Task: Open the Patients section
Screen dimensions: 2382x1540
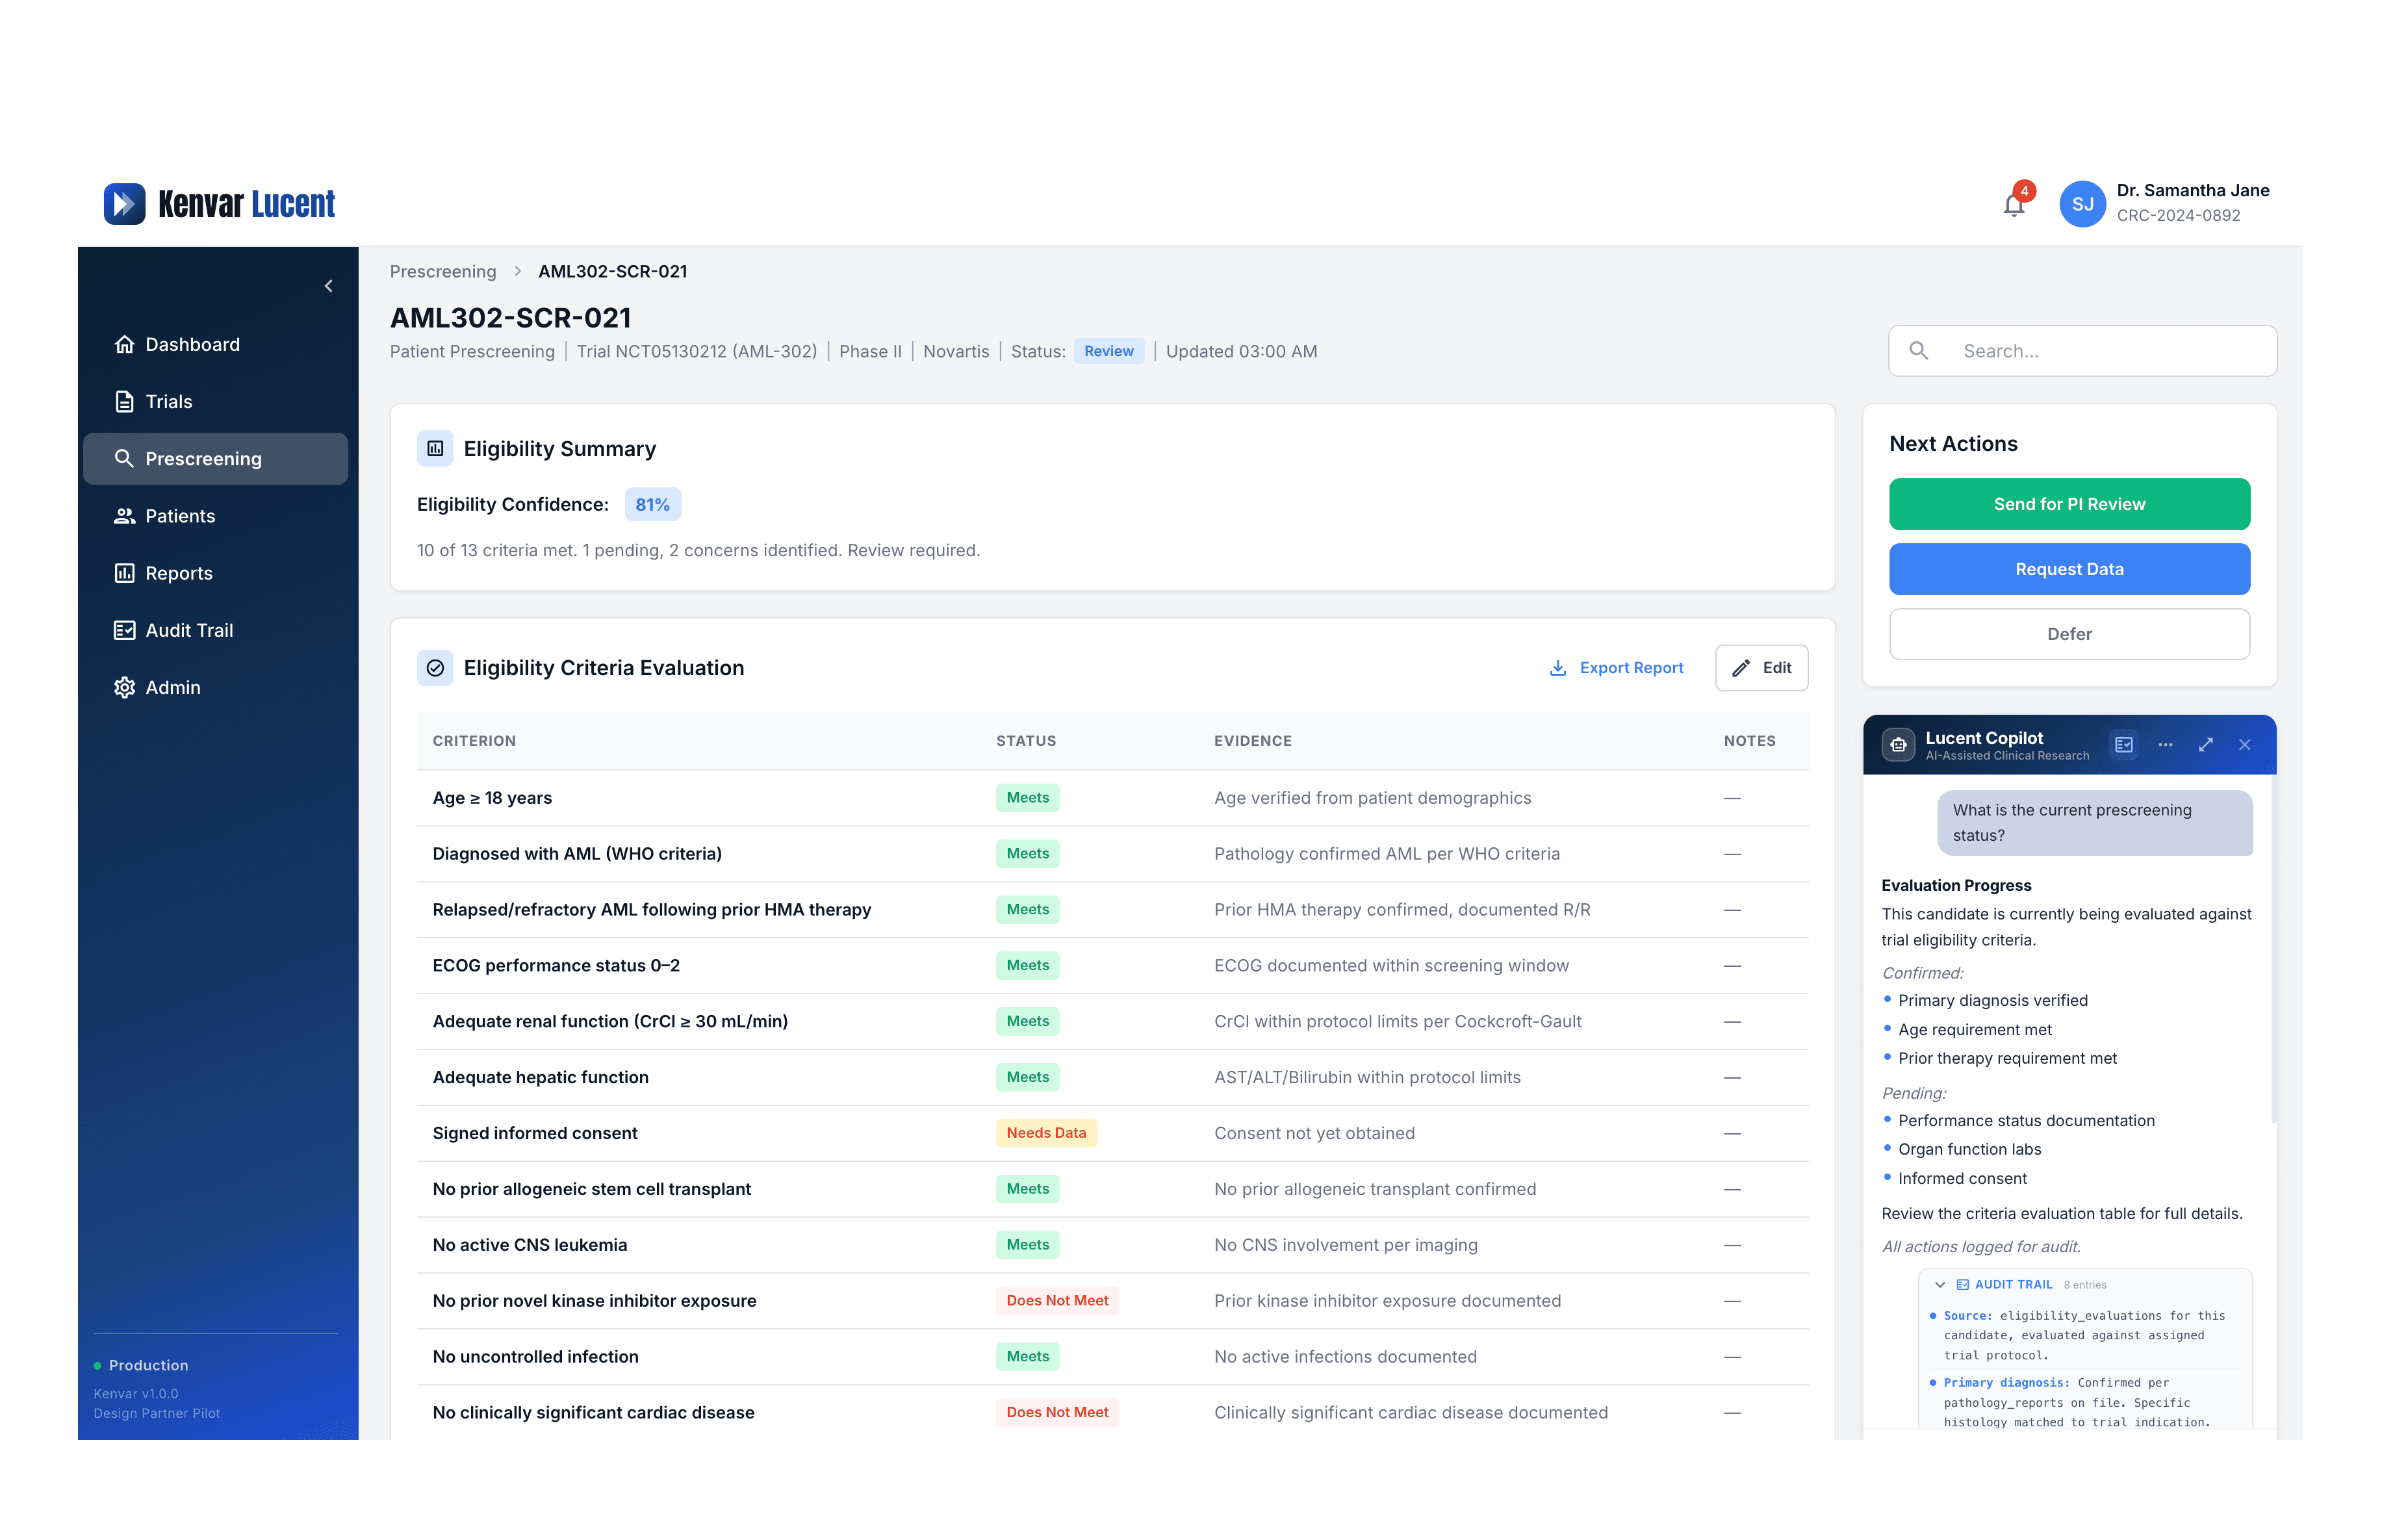Action: [x=216, y=516]
